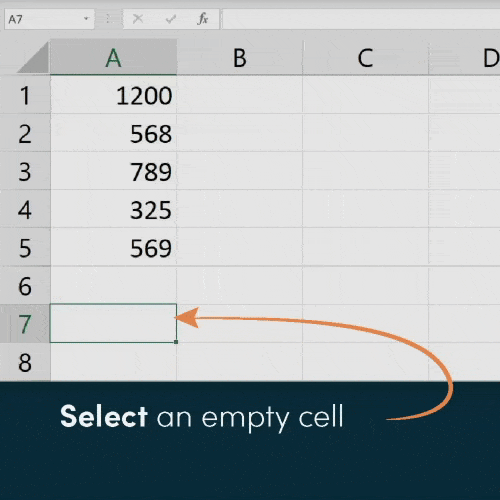Select row 2 header
Image resolution: width=500 pixels, height=500 pixels.
(x=25, y=133)
